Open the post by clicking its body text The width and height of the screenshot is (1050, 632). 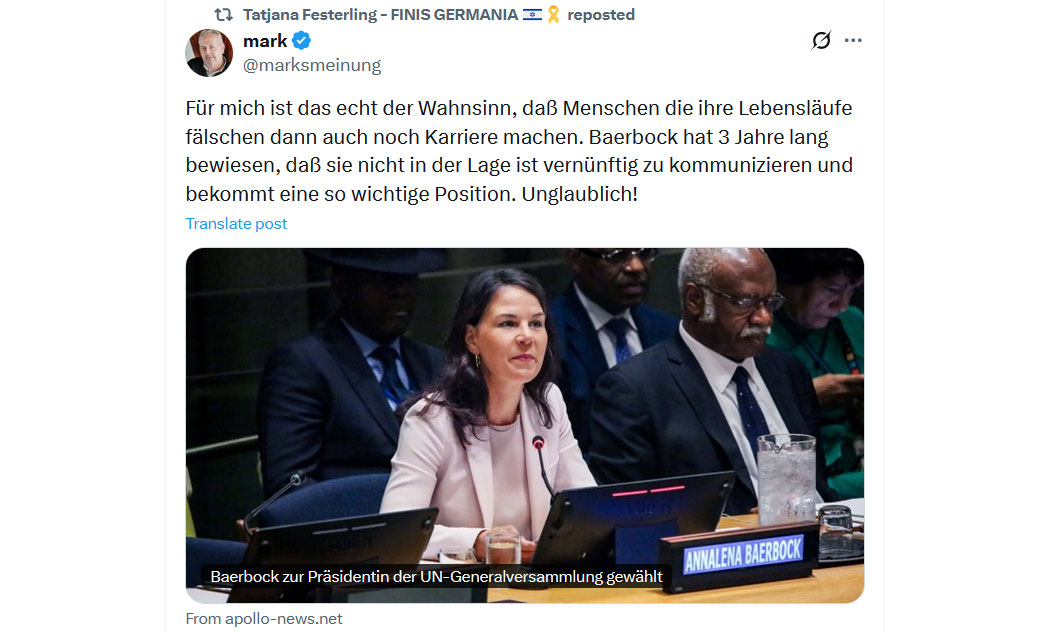point(519,151)
